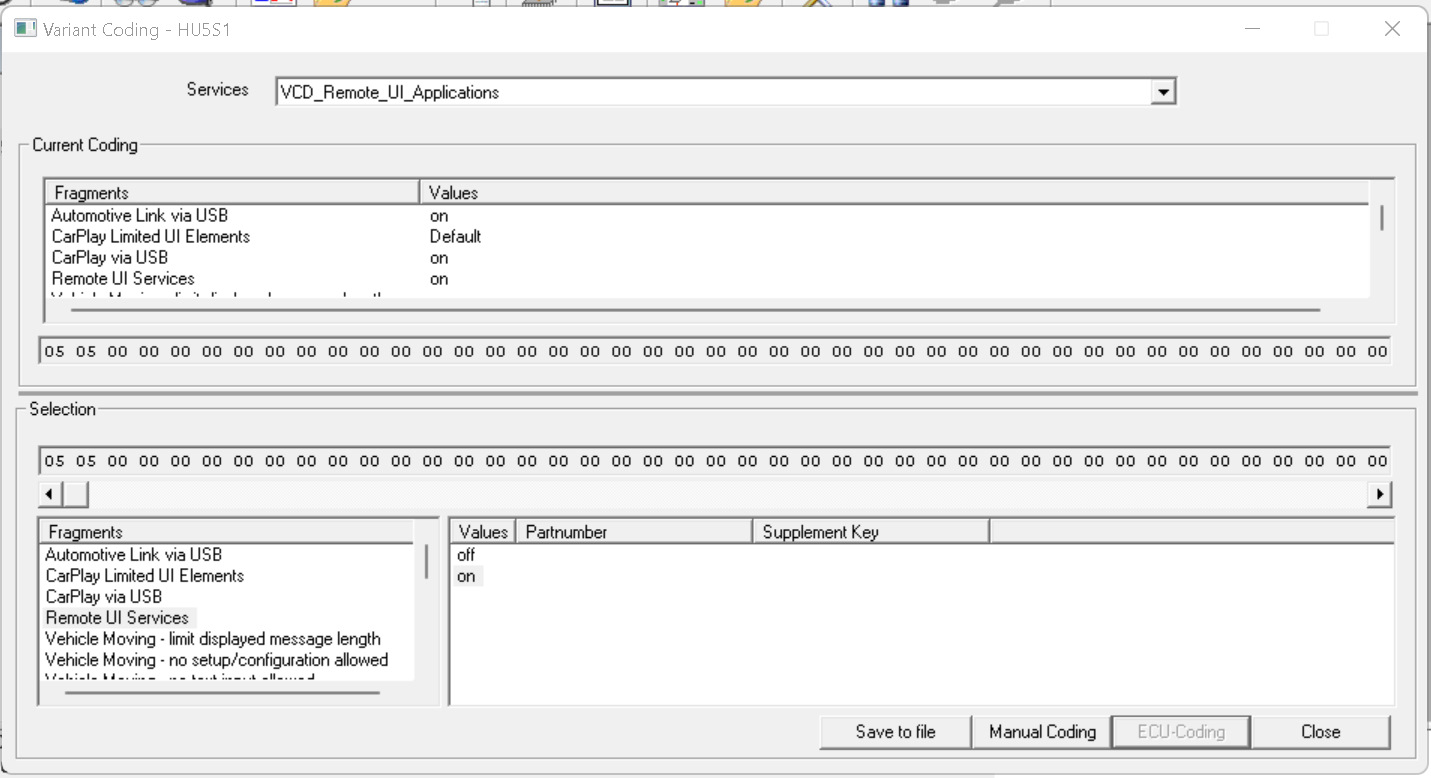The image size is (1431, 778).
Task: Click the Variant Coding window title icon
Action: click(x=25, y=28)
